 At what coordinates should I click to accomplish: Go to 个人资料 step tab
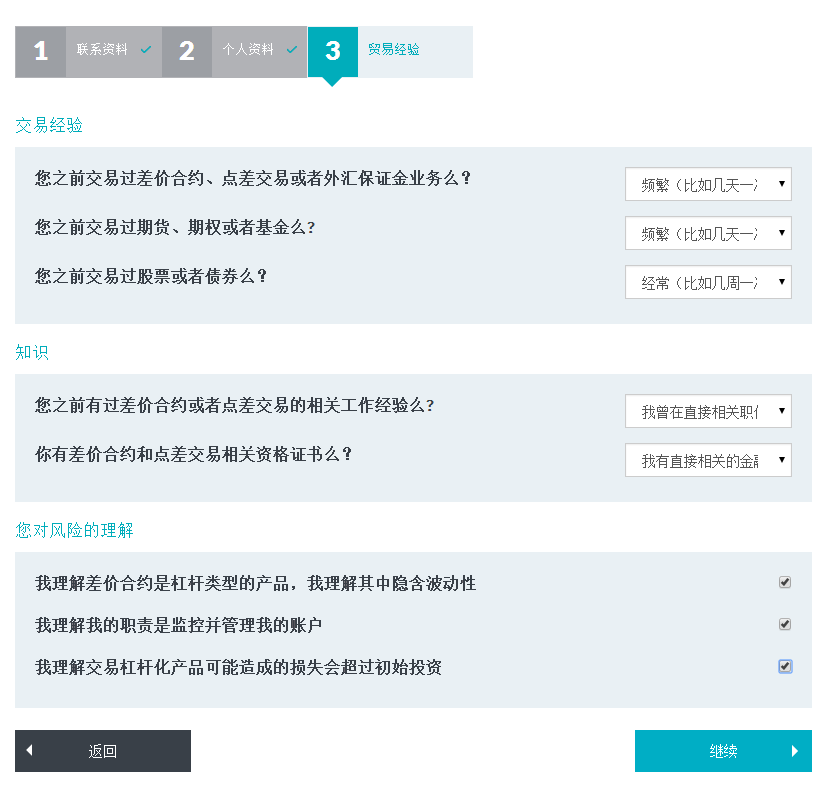(247, 50)
